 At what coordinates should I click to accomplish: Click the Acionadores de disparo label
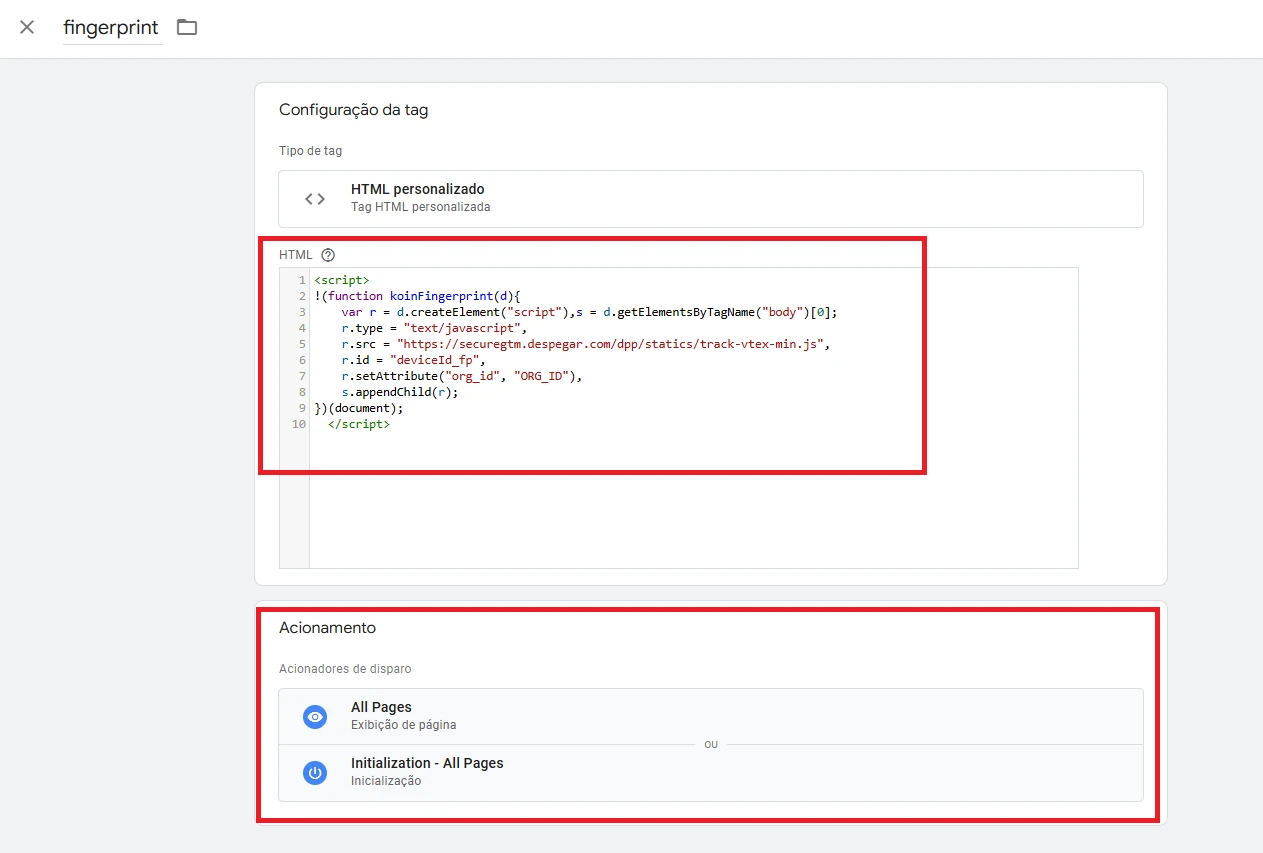coord(345,669)
